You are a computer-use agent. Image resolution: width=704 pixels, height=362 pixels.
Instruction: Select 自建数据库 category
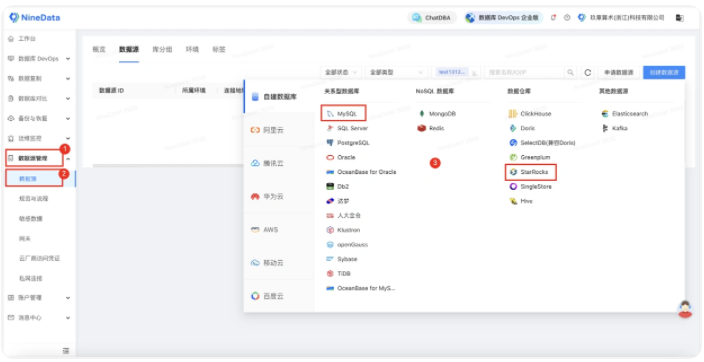point(279,97)
